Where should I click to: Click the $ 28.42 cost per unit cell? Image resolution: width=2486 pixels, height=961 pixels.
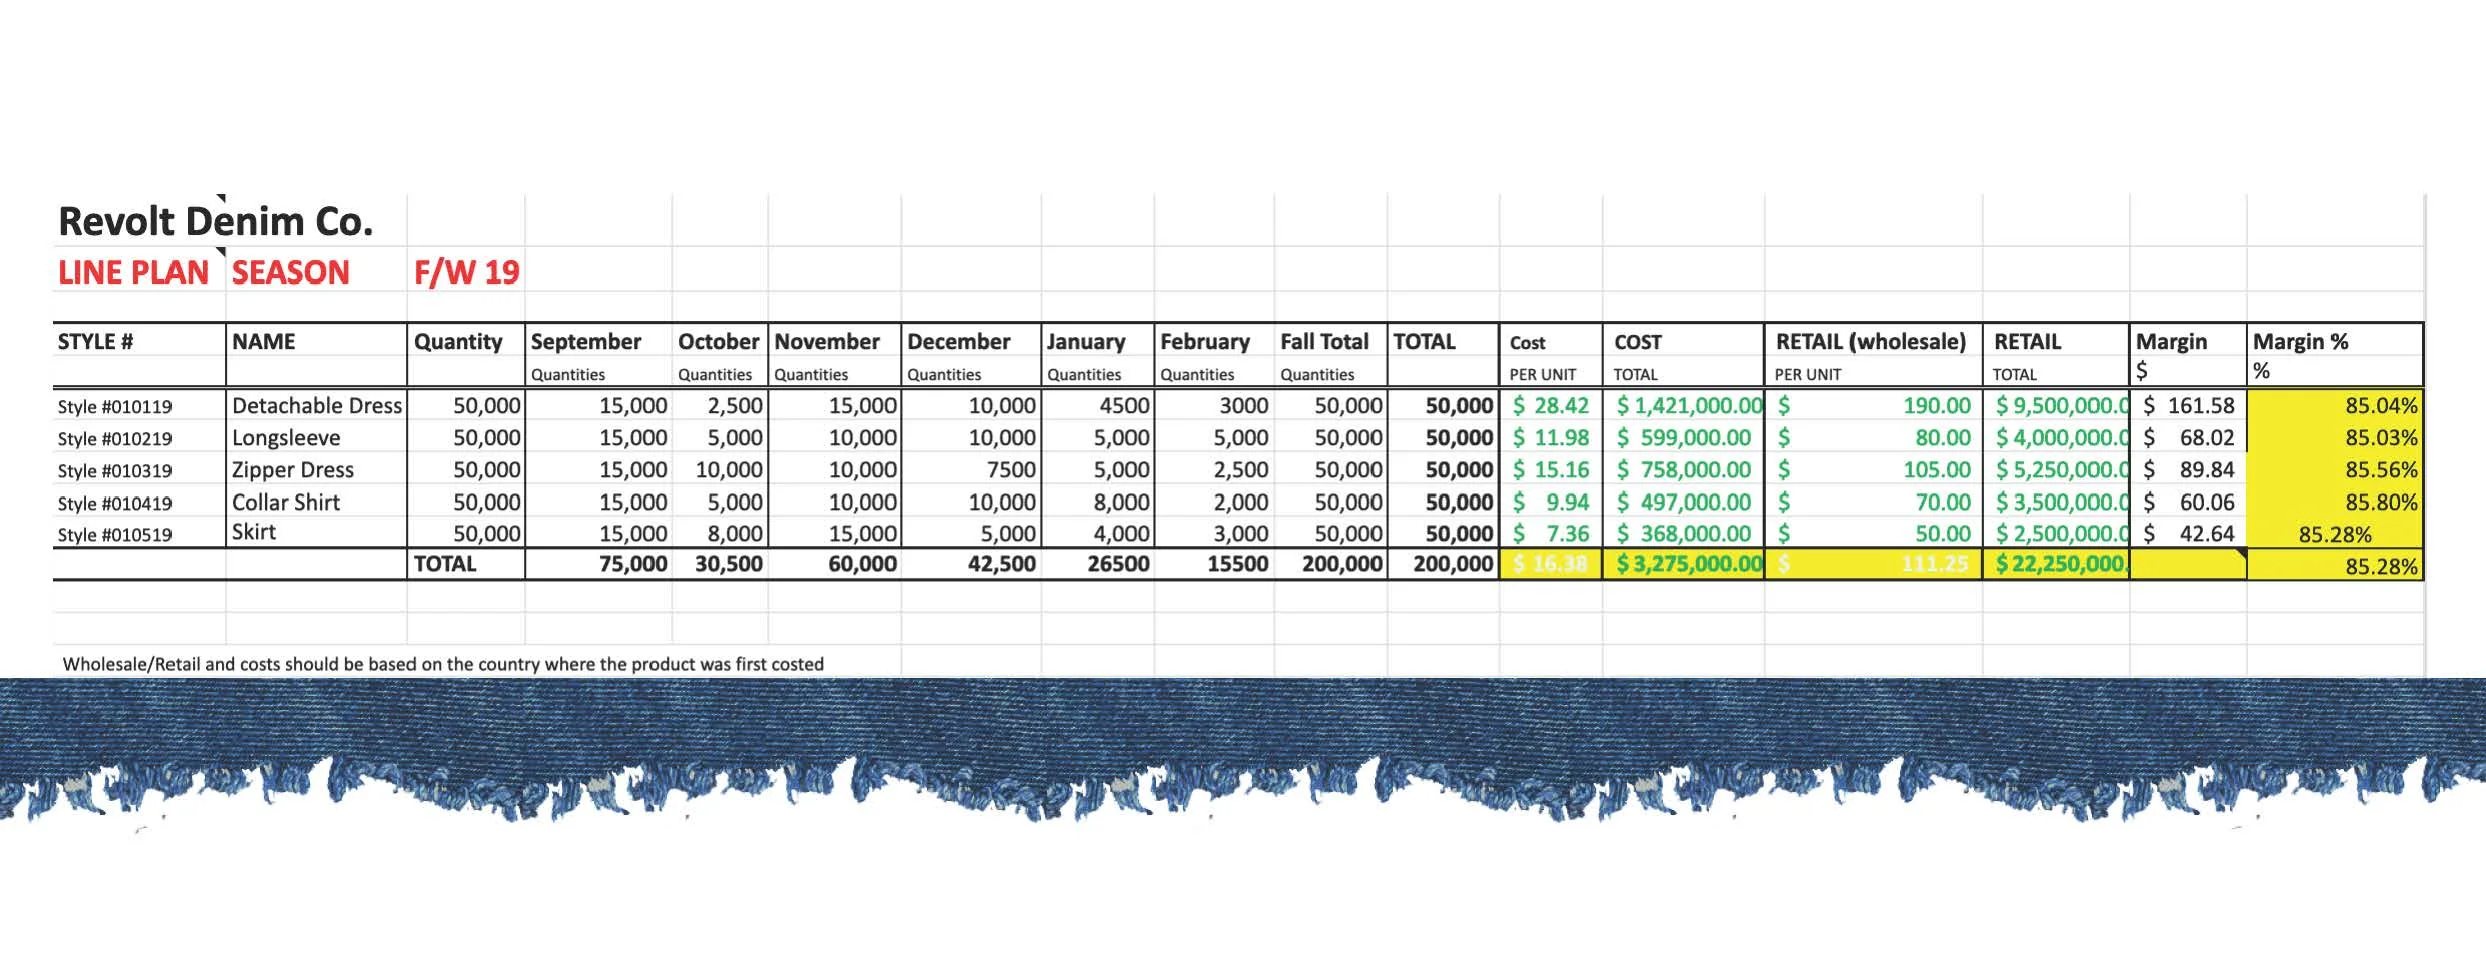pyautogui.click(x=1551, y=406)
